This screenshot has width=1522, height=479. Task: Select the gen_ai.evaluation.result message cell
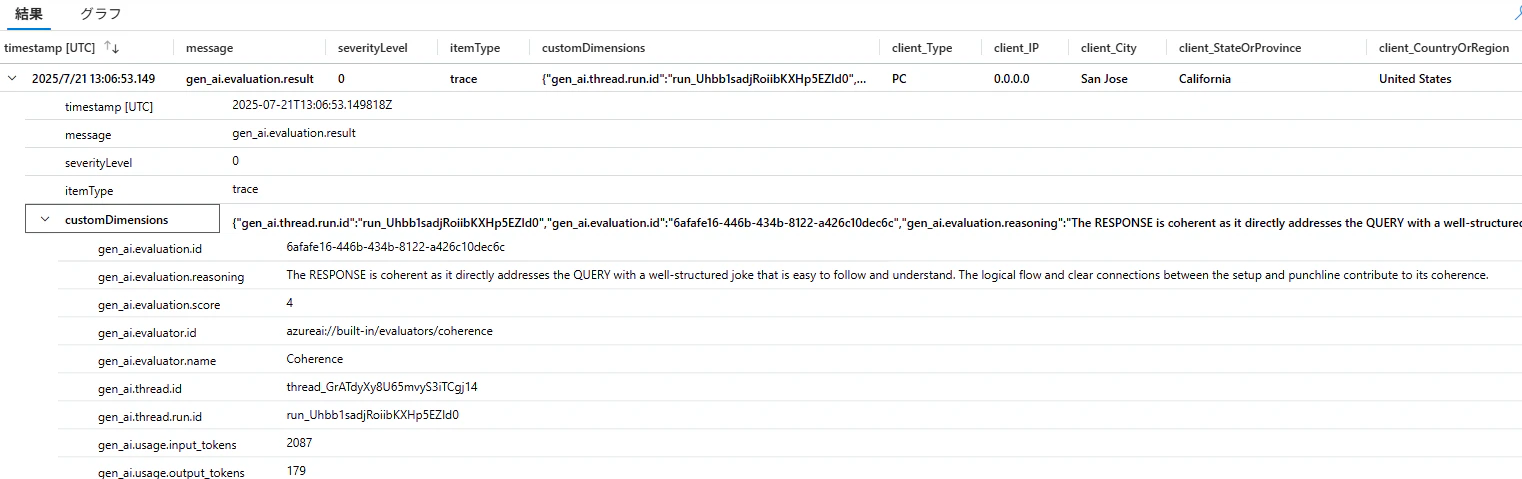[250, 79]
